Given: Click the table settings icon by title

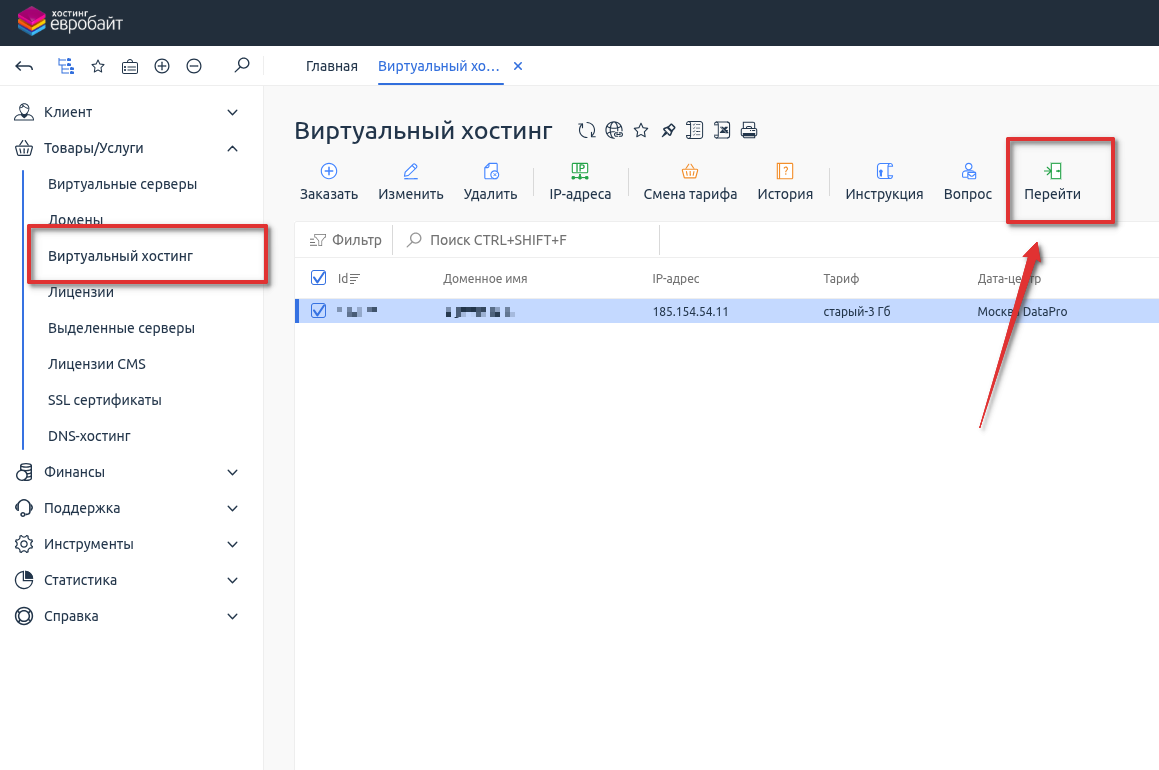Looking at the screenshot, I should point(694,131).
